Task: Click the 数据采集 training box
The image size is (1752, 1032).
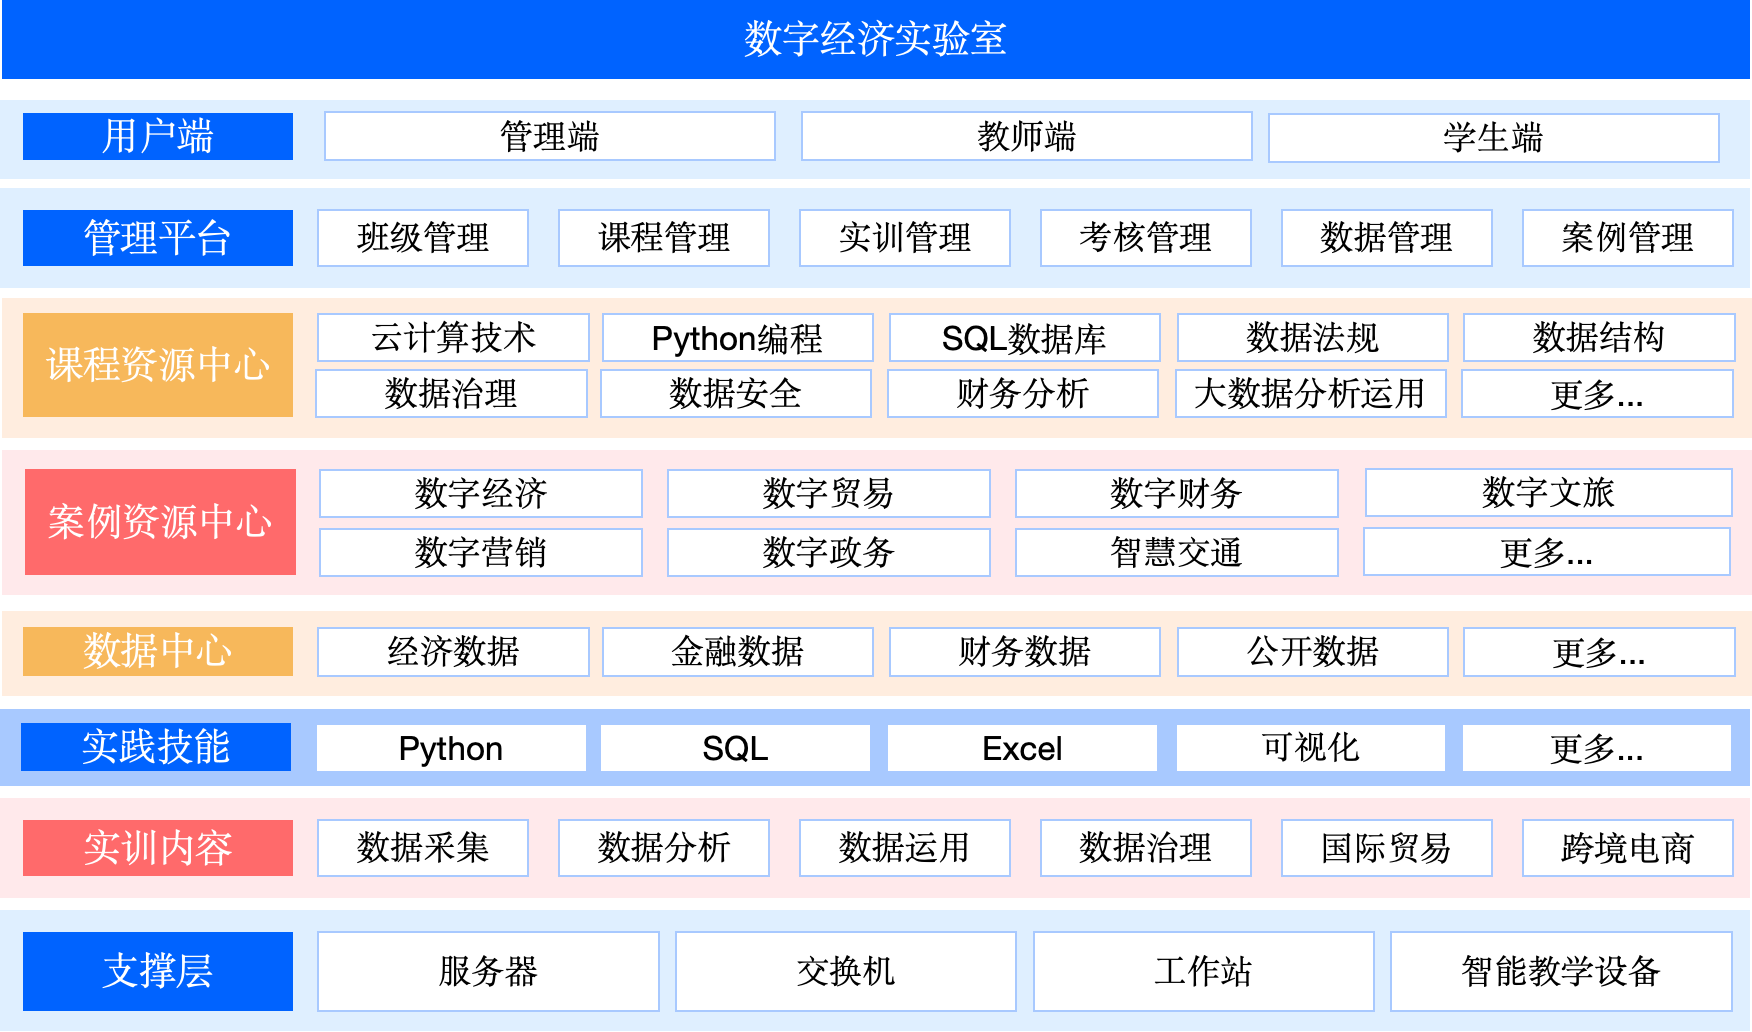Action: 423,848
